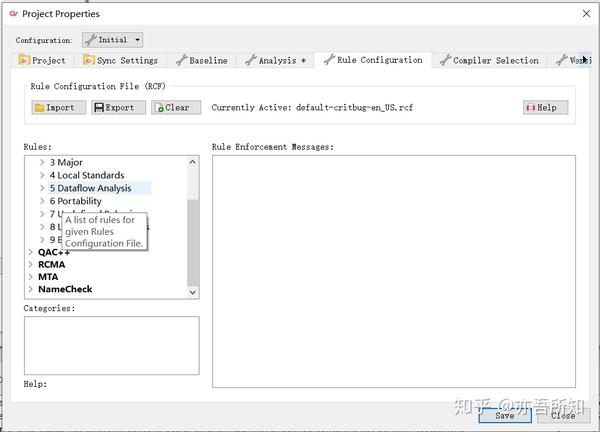Click the Close button
The height and width of the screenshot is (432, 600).
(563, 415)
